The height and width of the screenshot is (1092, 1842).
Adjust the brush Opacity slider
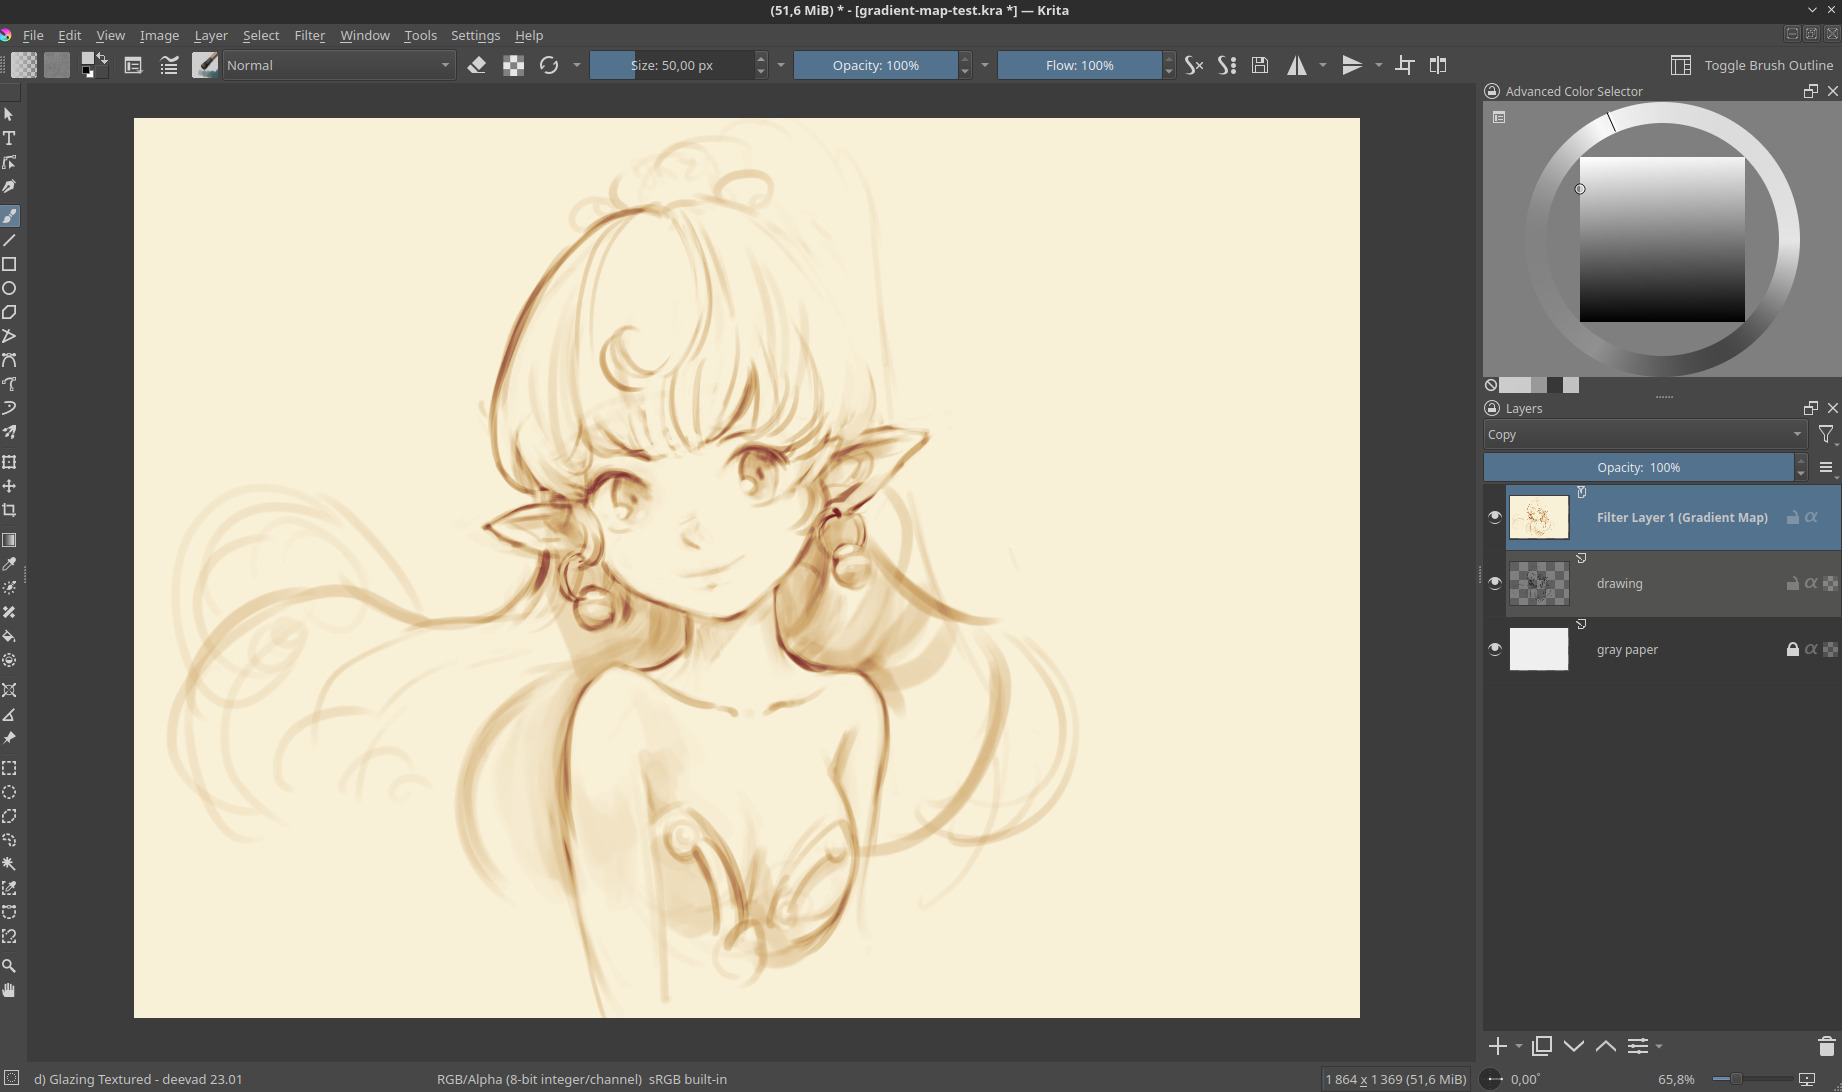pos(875,65)
